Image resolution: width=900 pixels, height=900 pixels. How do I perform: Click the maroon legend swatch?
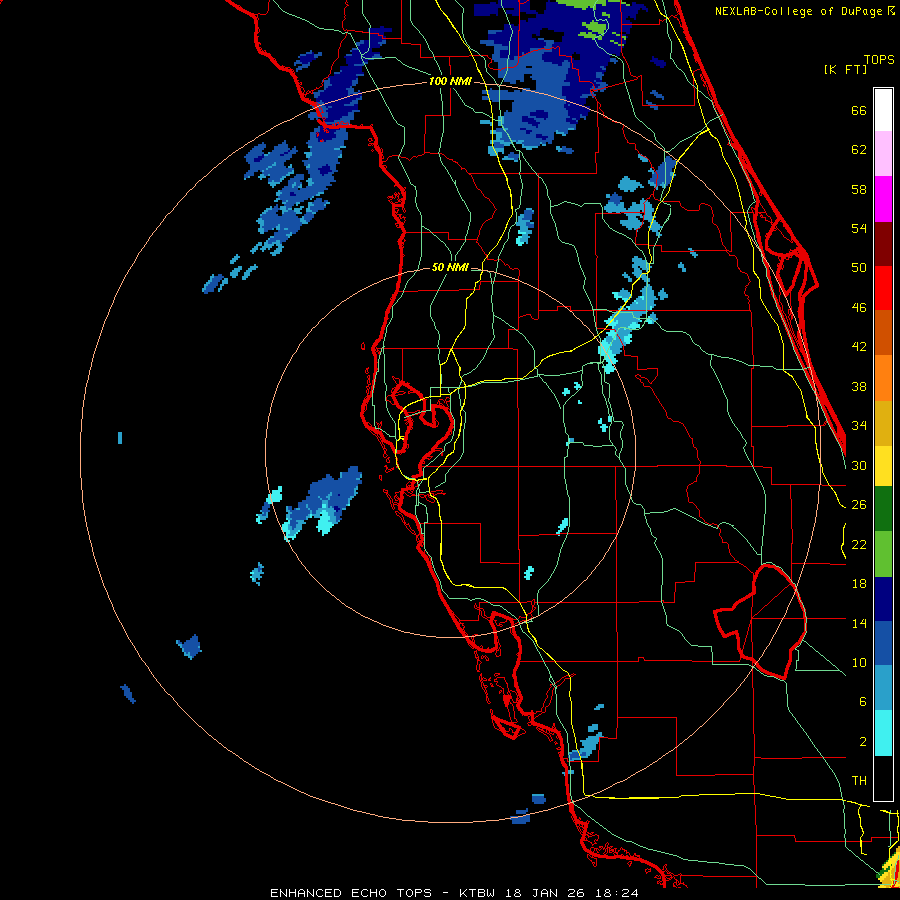883,244
